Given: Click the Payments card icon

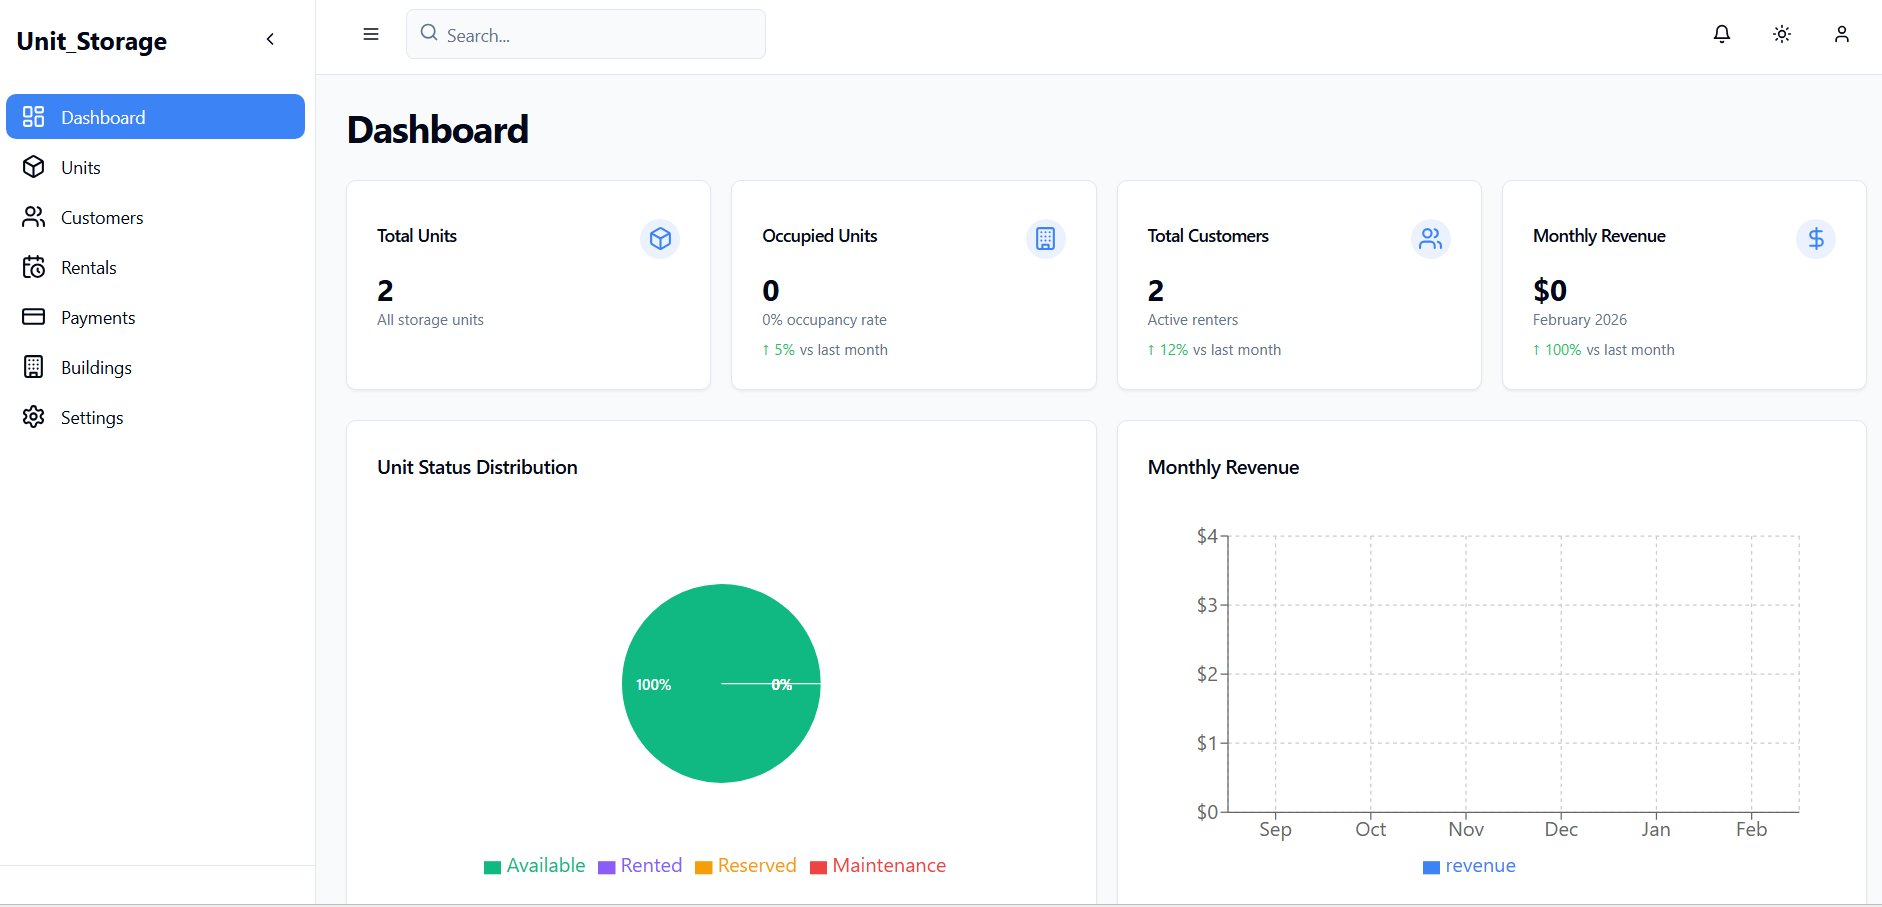Looking at the screenshot, I should 34,317.
